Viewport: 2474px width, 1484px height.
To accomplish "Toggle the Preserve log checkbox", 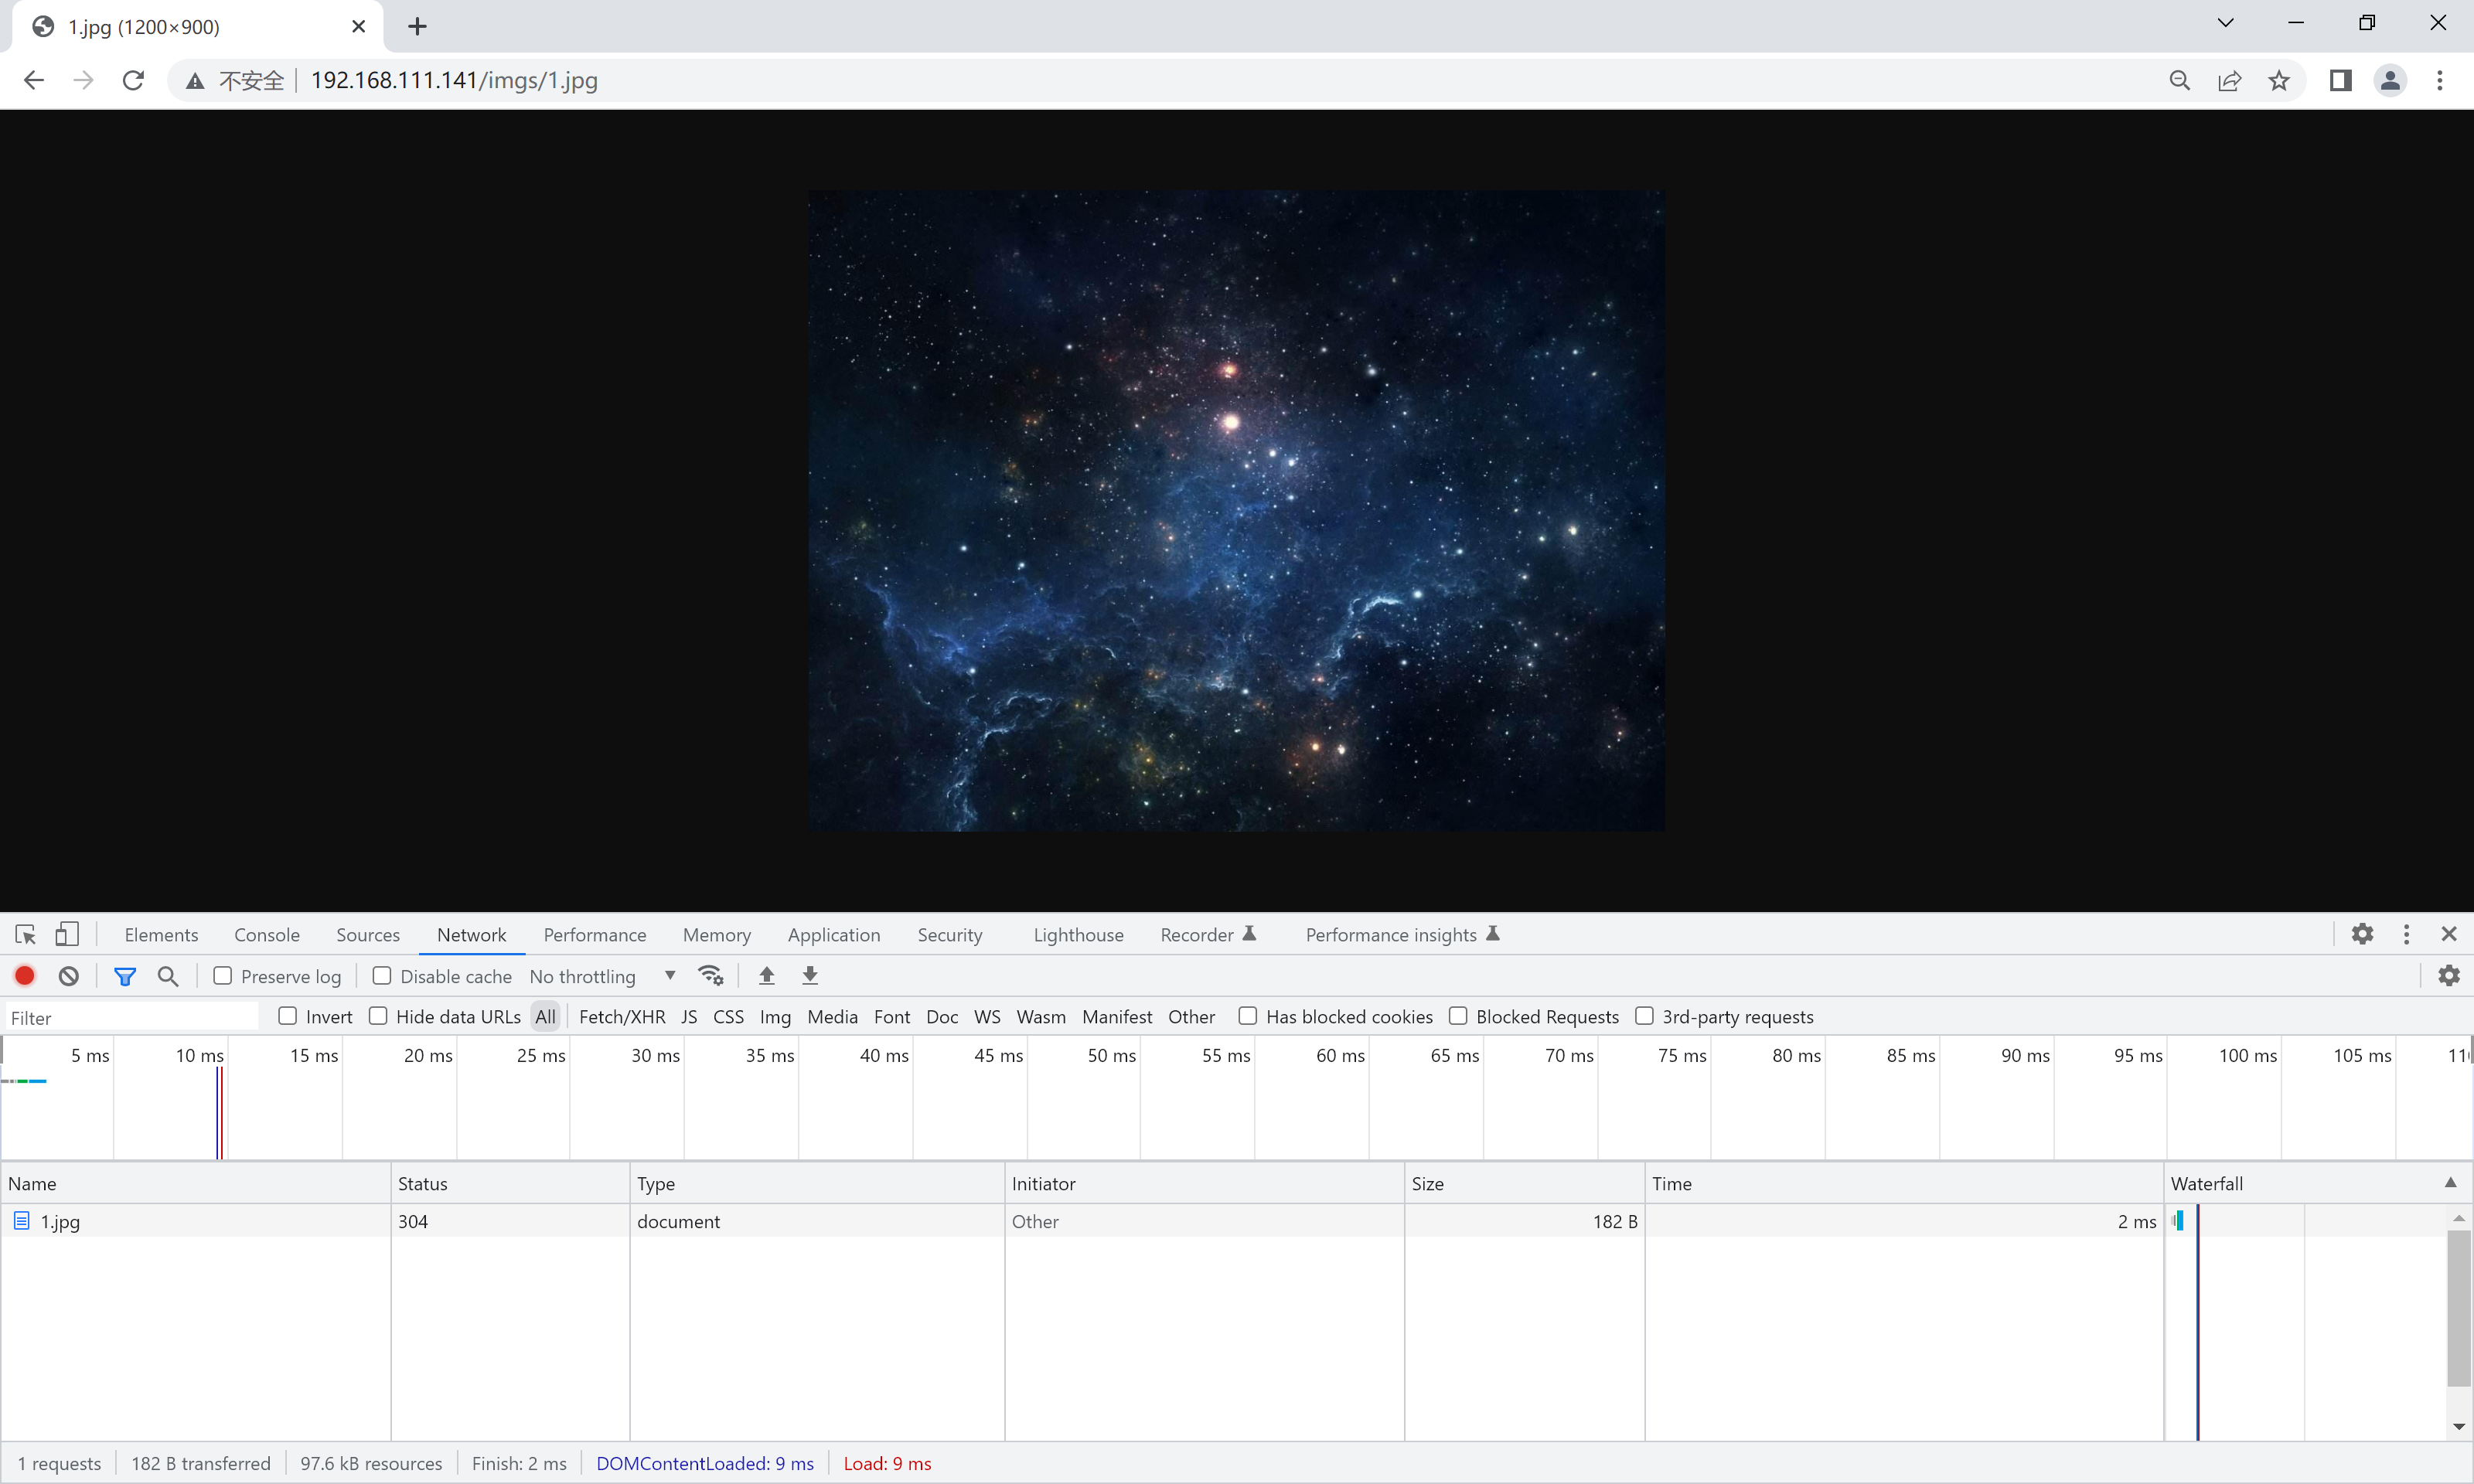I will click(223, 975).
